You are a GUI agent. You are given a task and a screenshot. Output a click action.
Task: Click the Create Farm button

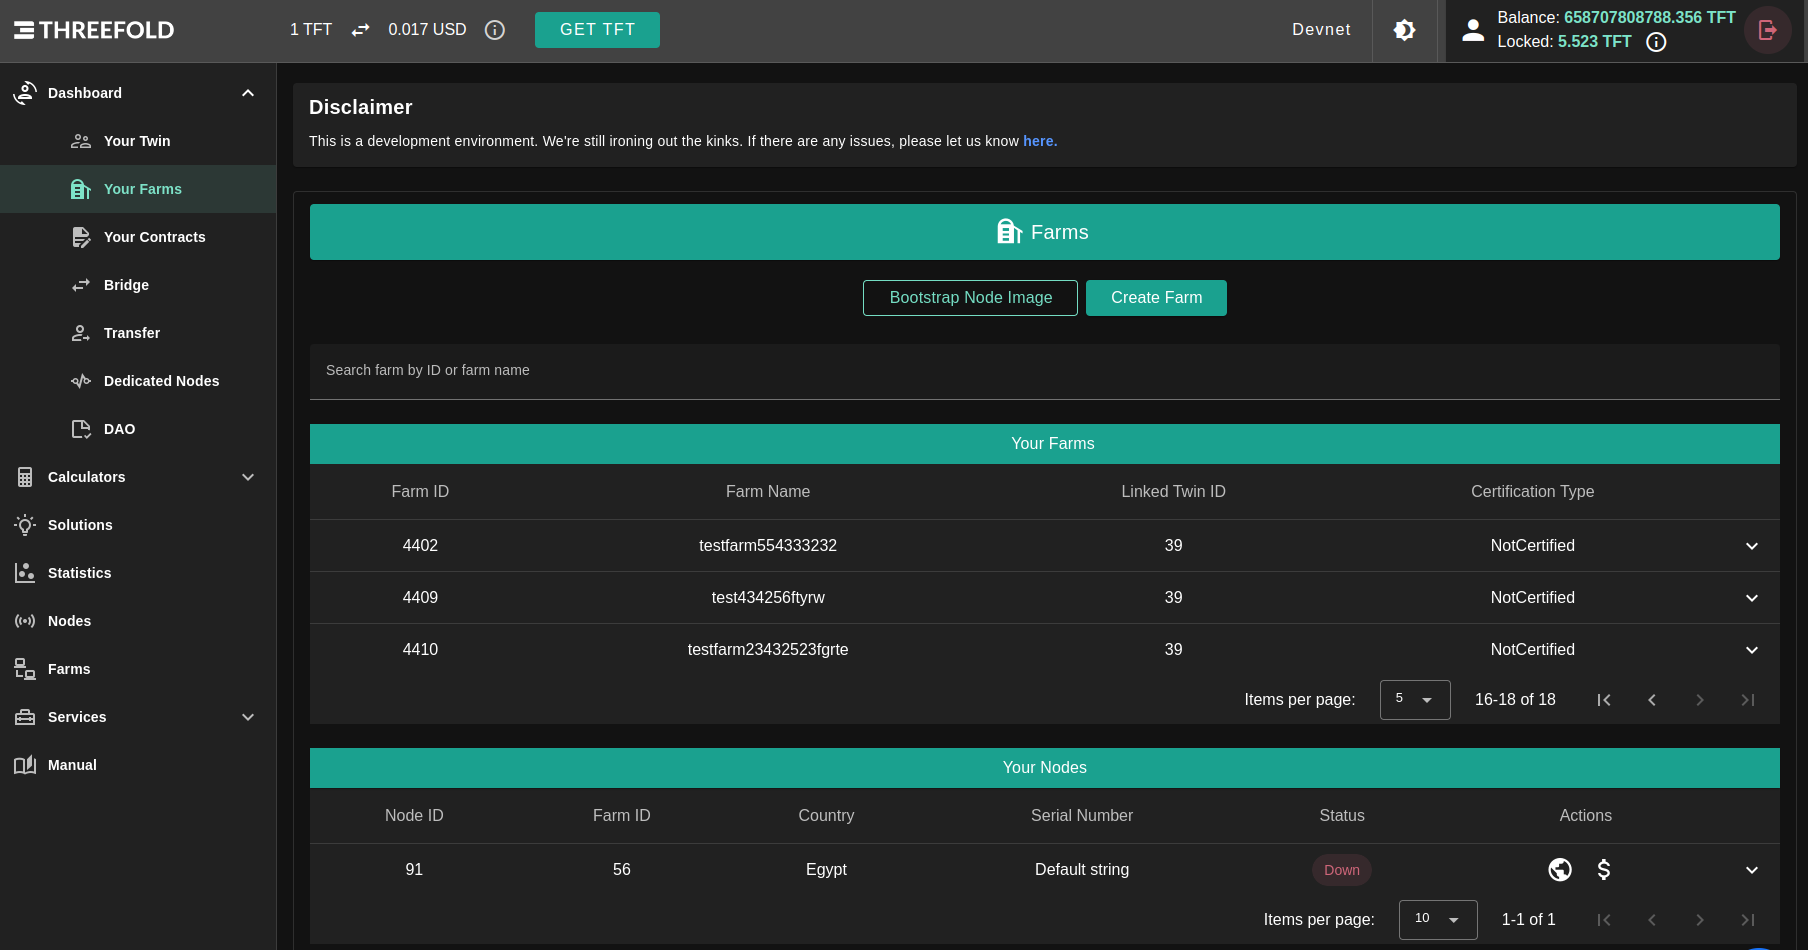click(1156, 298)
